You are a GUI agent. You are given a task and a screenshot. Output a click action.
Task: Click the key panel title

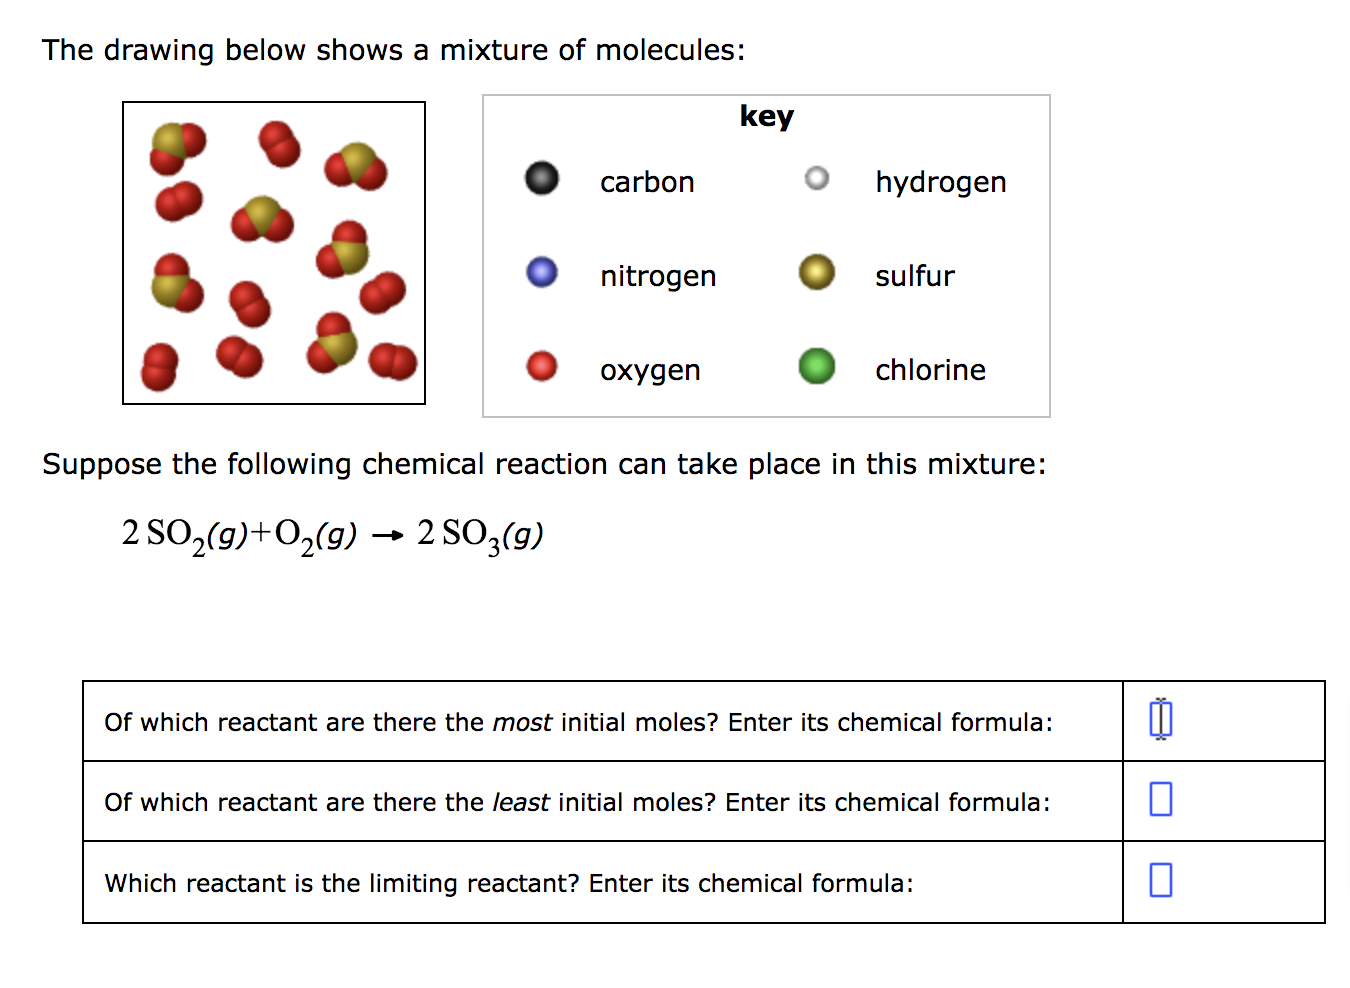(x=766, y=115)
